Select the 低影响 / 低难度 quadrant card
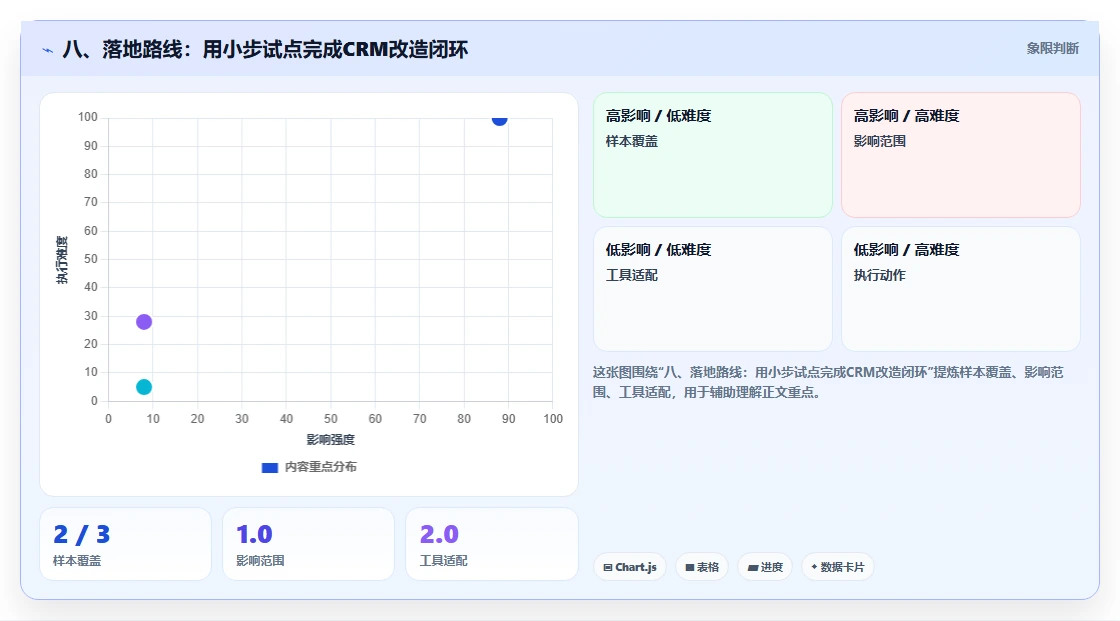Viewport: 1120px width, 621px height. pos(713,289)
